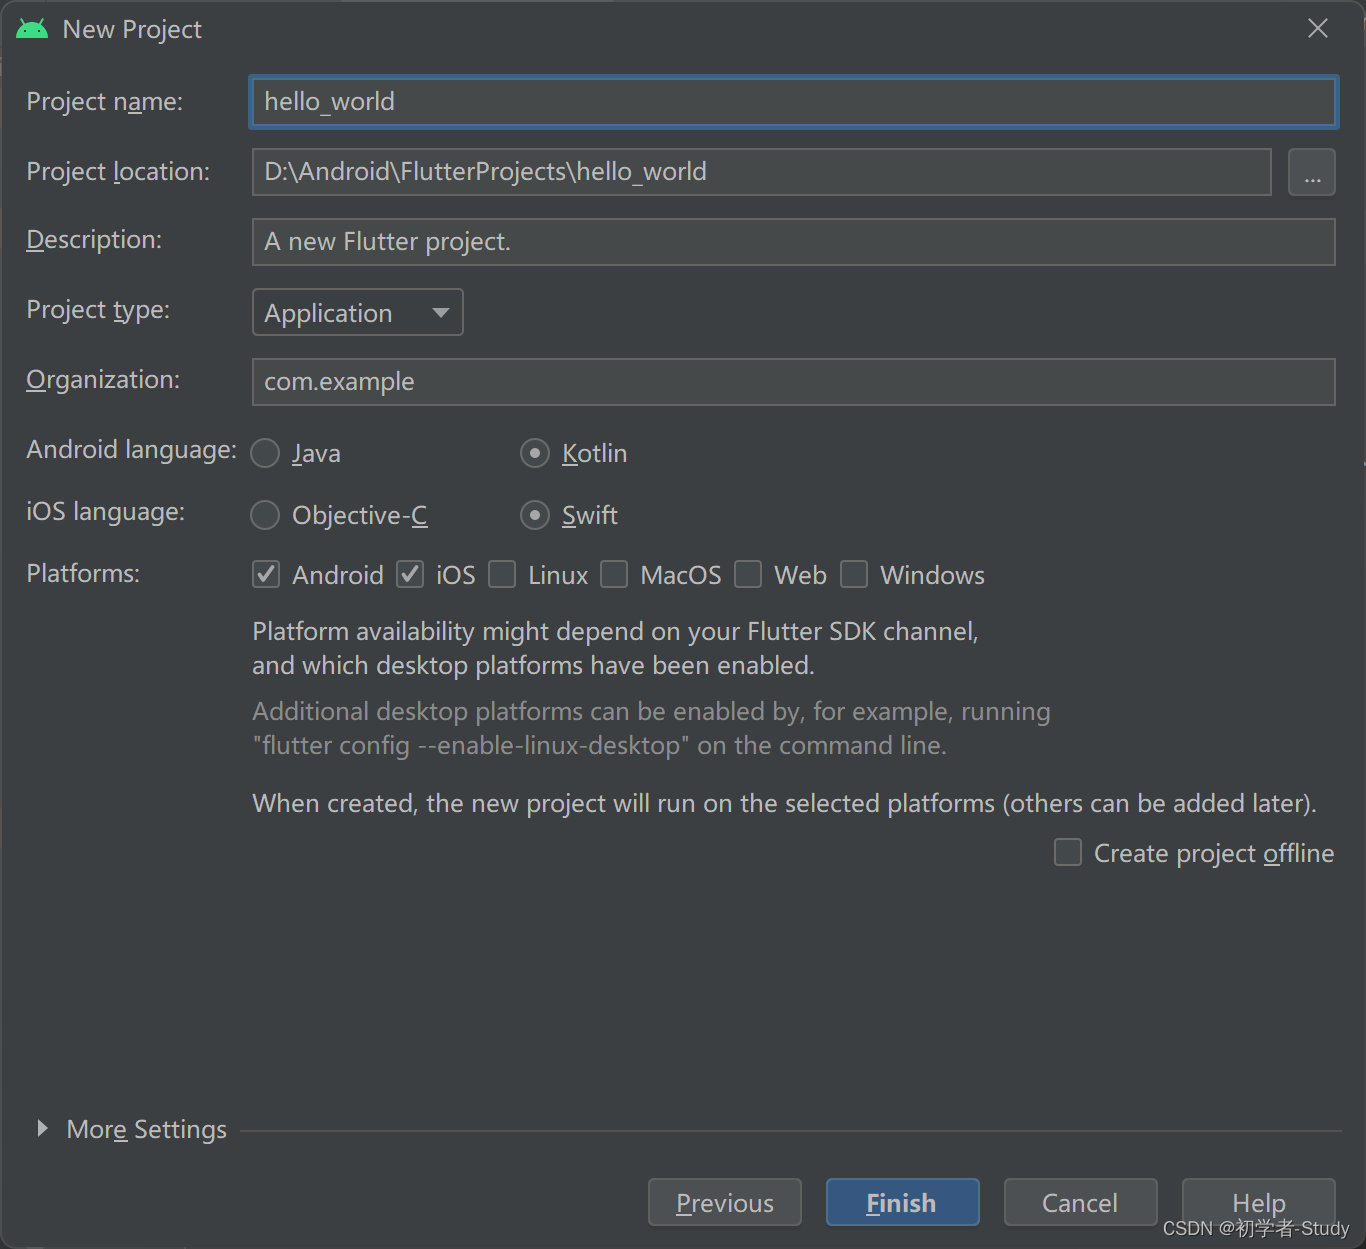
Task: Select Kotlin as Android language
Action: [535, 453]
